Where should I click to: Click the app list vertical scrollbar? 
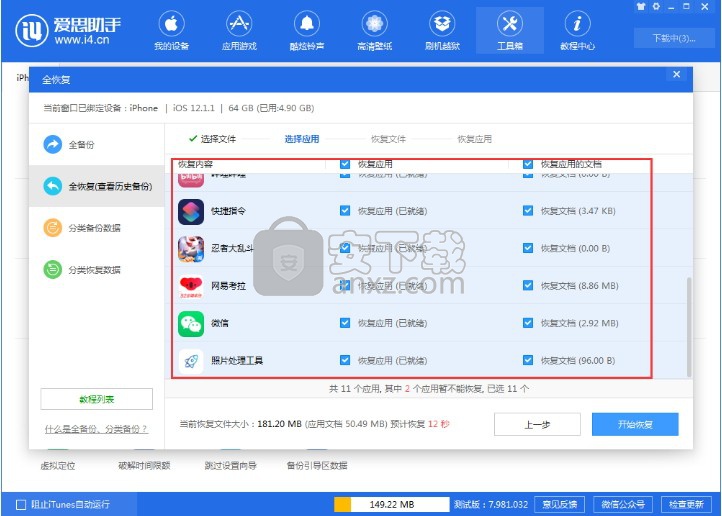tap(689, 327)
